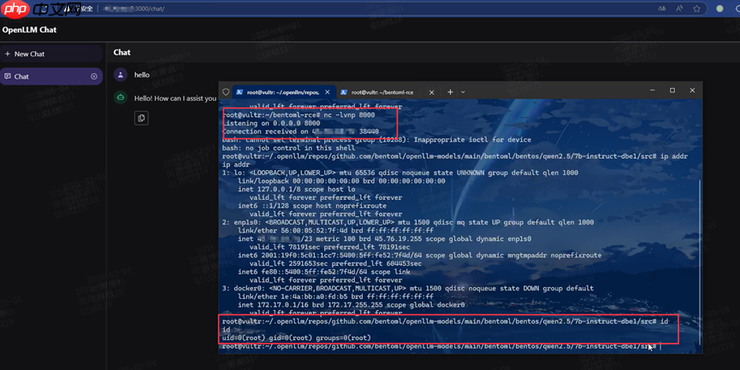This screenshot has height=370, width=740.
Task: Start a New Chat in the sidebar
Action: pyautogui.click(x=51, y=54)
